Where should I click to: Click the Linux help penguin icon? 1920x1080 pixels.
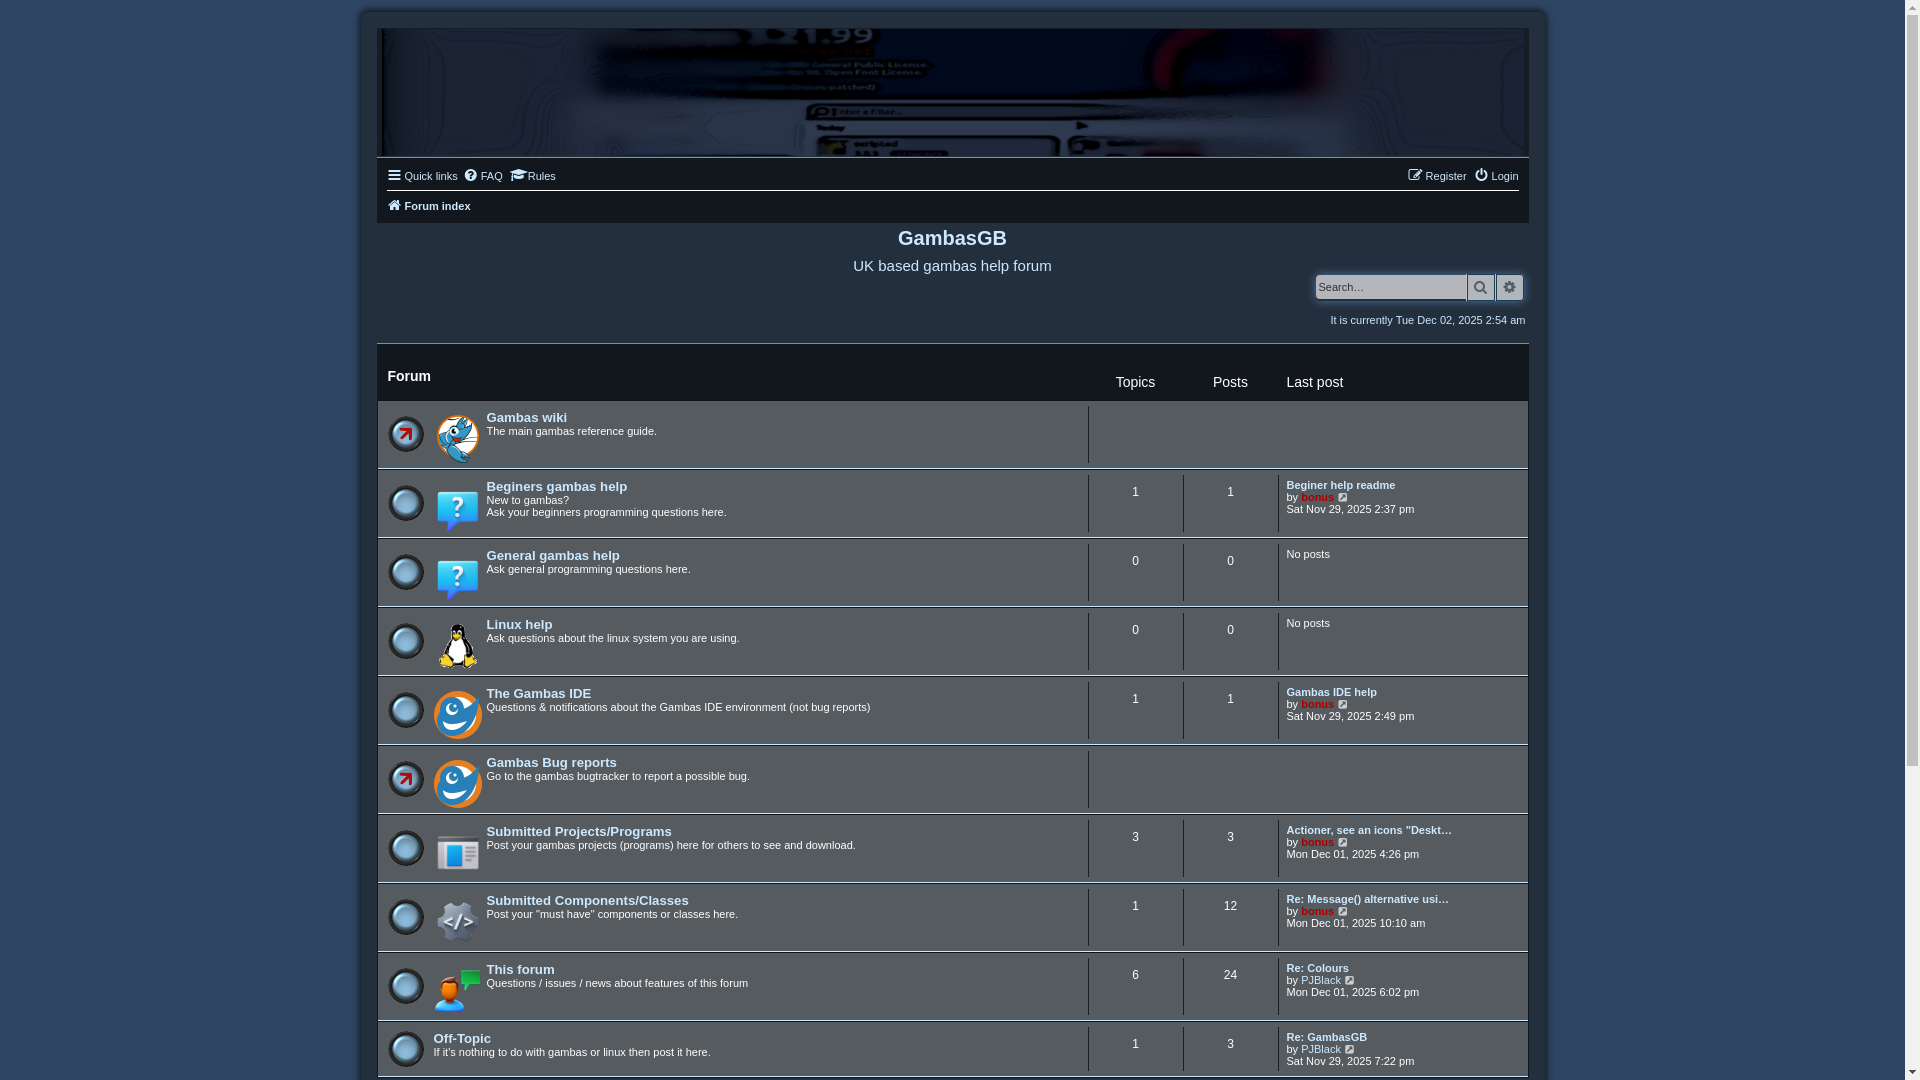tap(457, 646)
